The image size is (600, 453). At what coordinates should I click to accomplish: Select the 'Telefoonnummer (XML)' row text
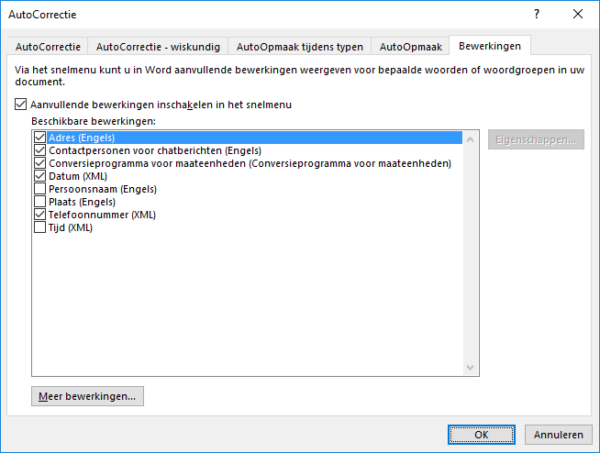point(102,215)
